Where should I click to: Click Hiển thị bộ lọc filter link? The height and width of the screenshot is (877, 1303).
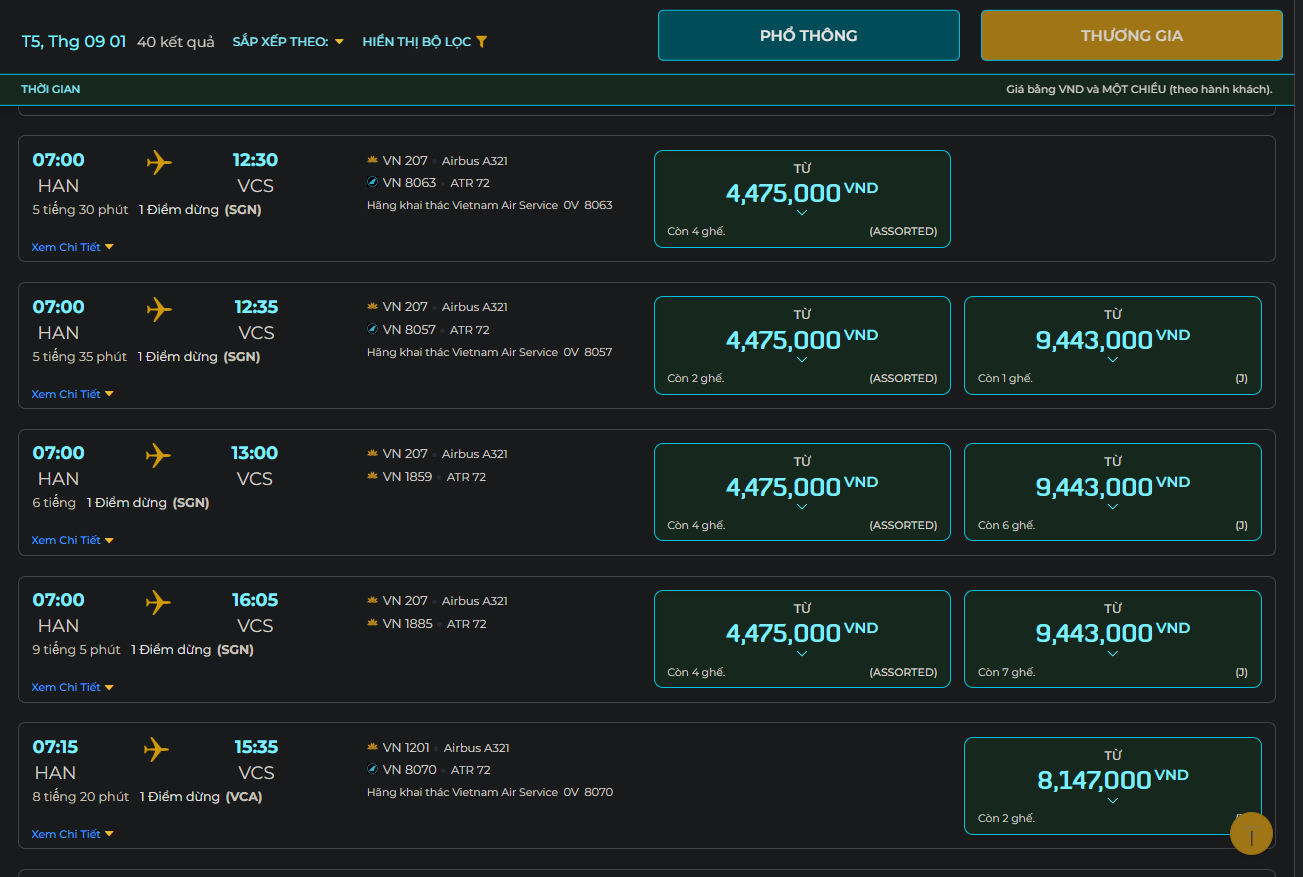click(x=425, y=42)
